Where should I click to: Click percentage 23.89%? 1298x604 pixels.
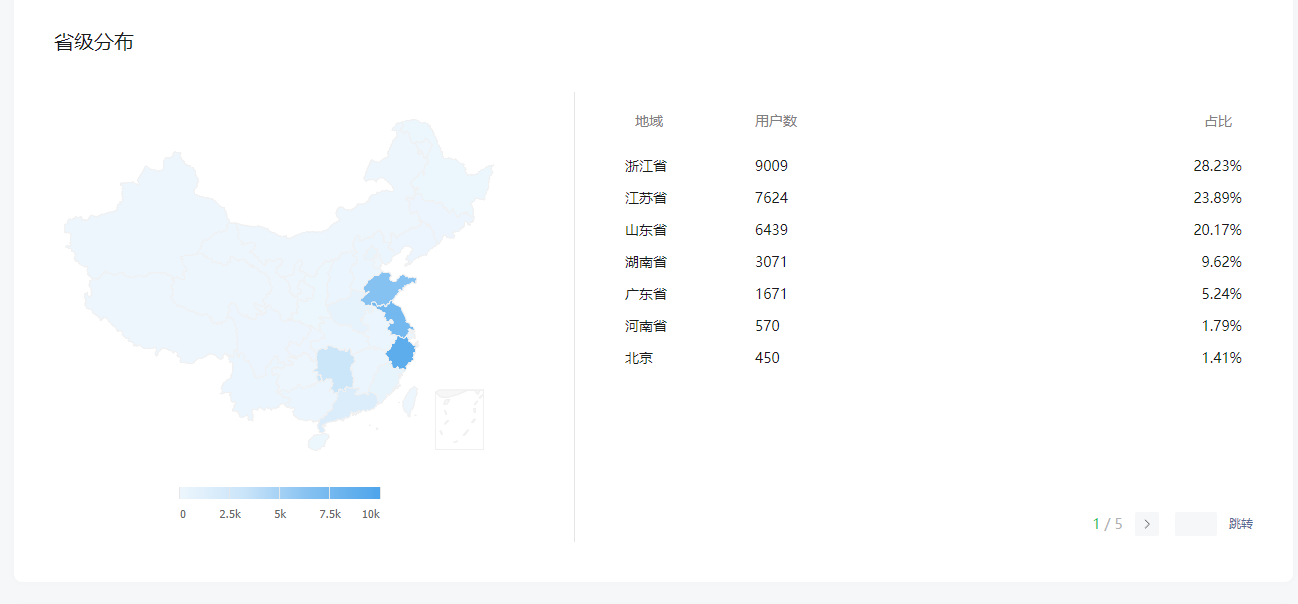pos(1217,198)
